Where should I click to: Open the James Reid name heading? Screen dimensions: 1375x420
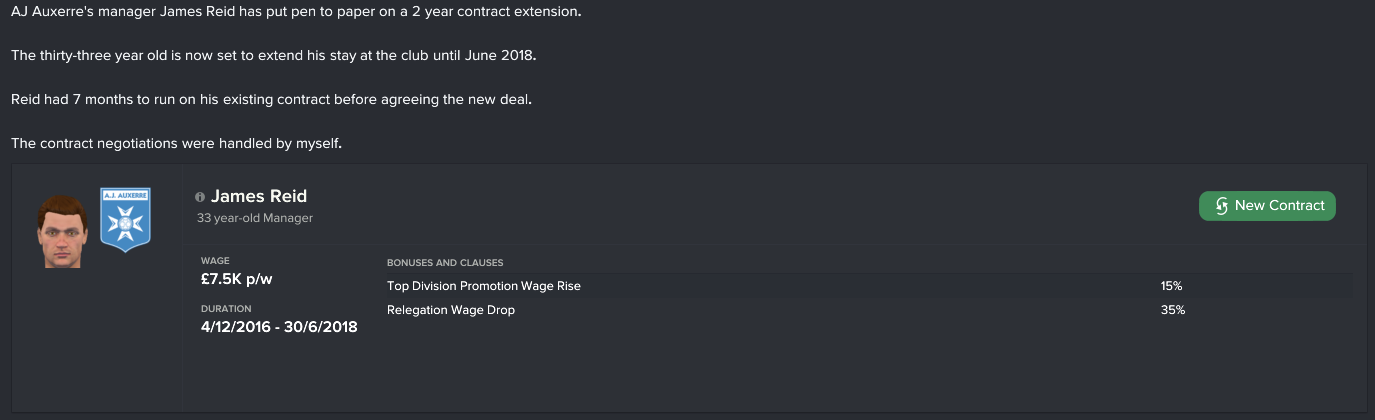pos(258,197)
